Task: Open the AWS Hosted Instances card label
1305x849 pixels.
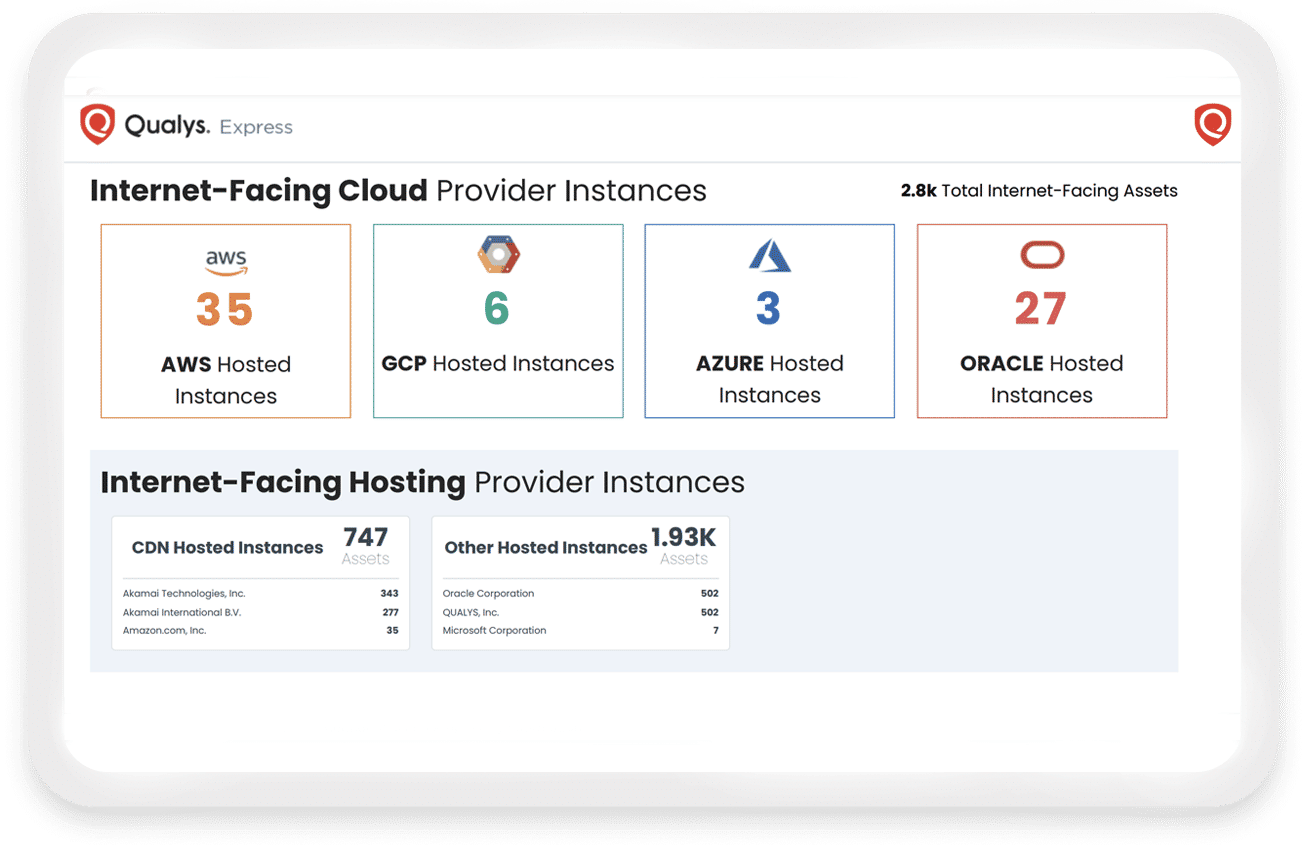Action: pos(226,380)
